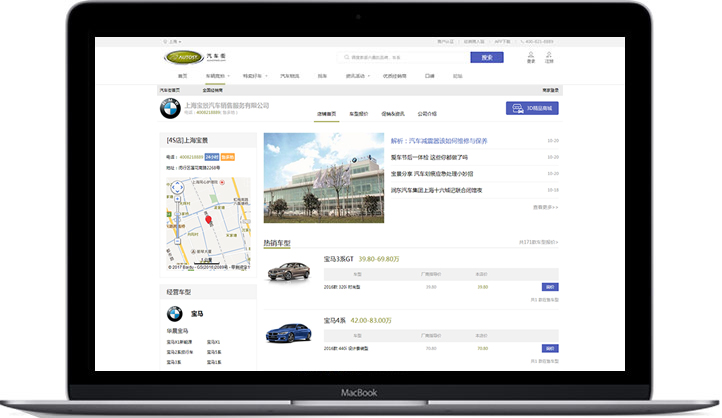Click the 华晨宝马 sub-brand label
This screenshot has width=722, height=418.
pyautogui.click(x=177, y=331)
